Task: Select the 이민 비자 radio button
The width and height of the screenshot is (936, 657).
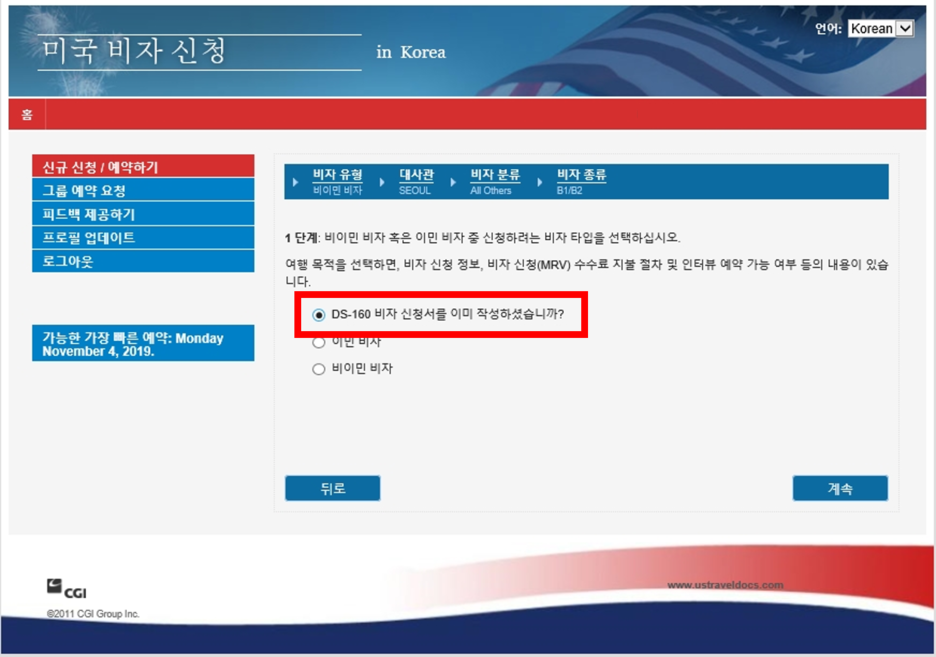Action: [319, 342]
